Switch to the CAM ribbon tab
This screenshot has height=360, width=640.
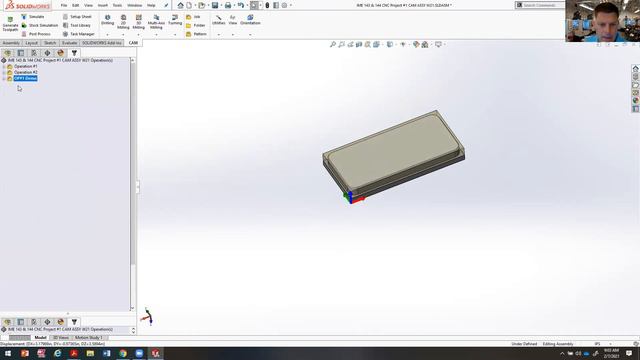tap(133, 43)
